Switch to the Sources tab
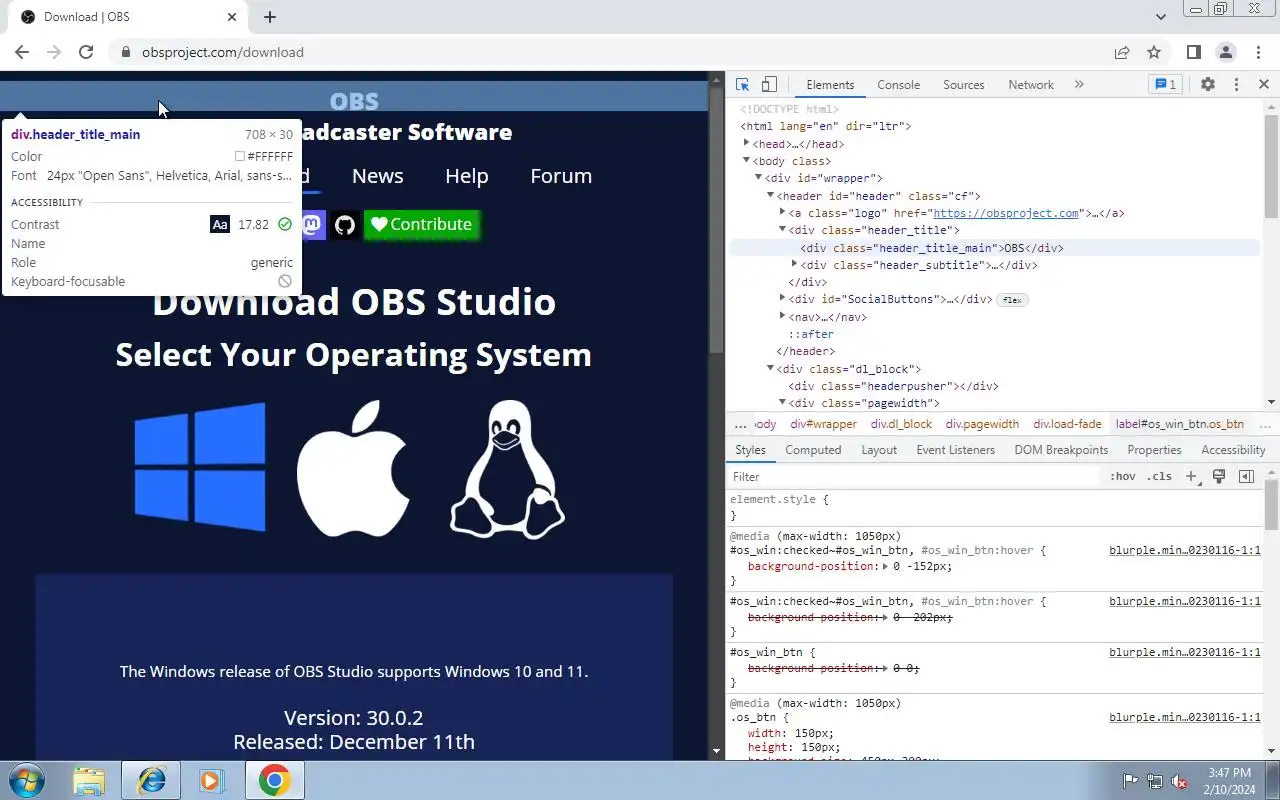Screen dimensions: 1280x800 (964, 85)
